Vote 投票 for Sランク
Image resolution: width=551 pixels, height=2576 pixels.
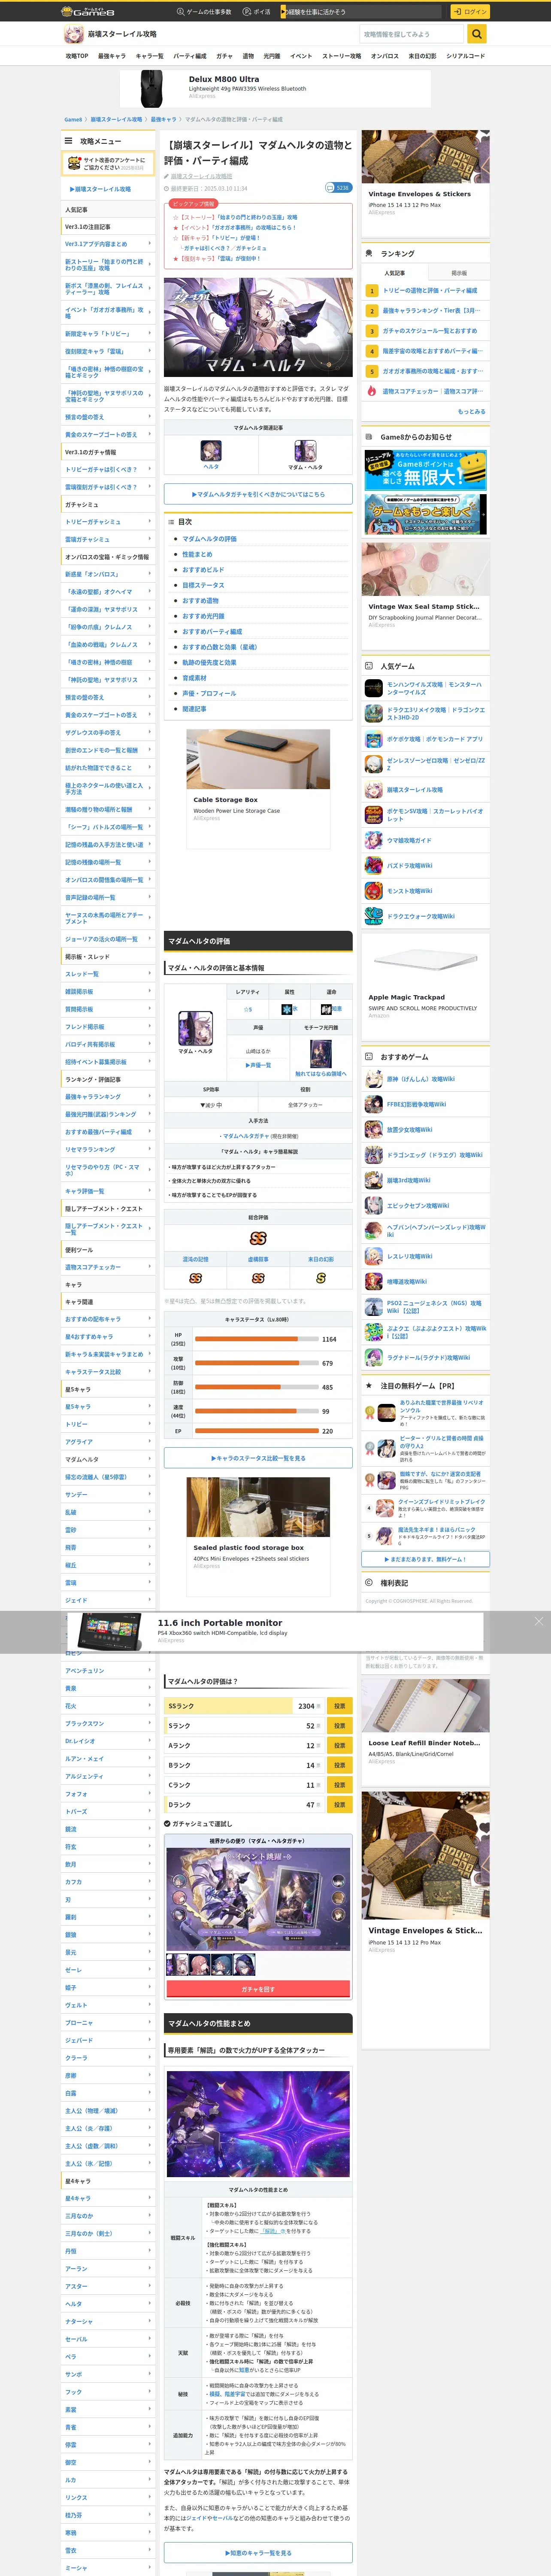[x=339, y=1726]
